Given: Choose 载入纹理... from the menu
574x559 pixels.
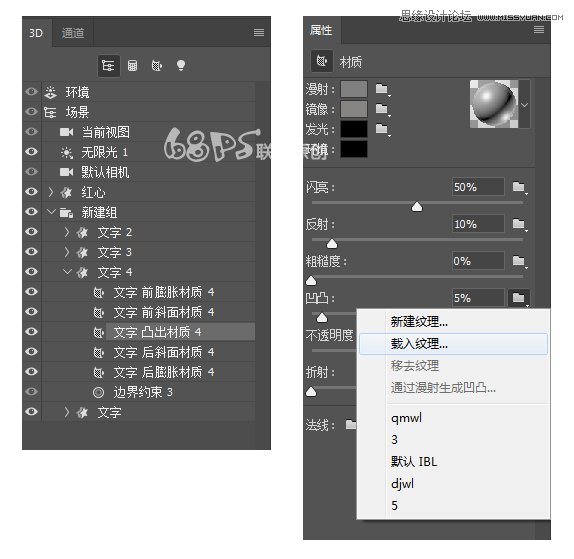Looking at the screenshot, I should click(x=453, y=344).
